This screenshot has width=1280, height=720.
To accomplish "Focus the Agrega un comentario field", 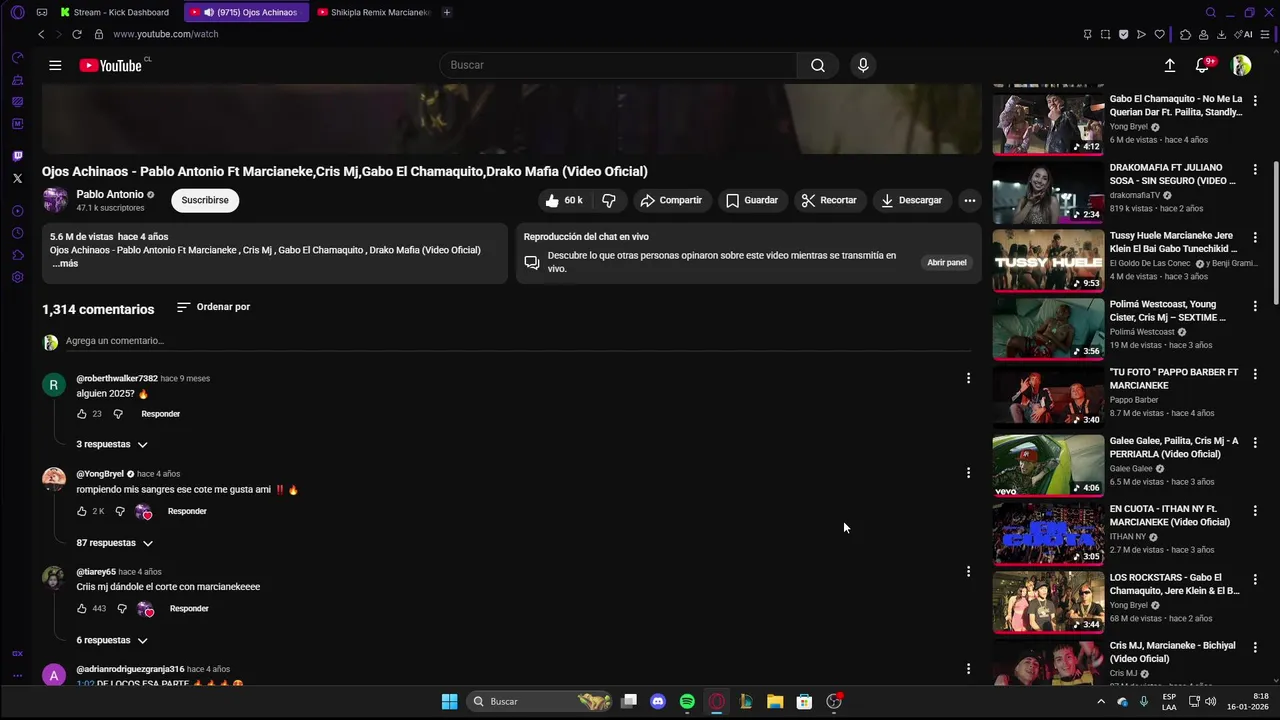I will pos(518,341).
